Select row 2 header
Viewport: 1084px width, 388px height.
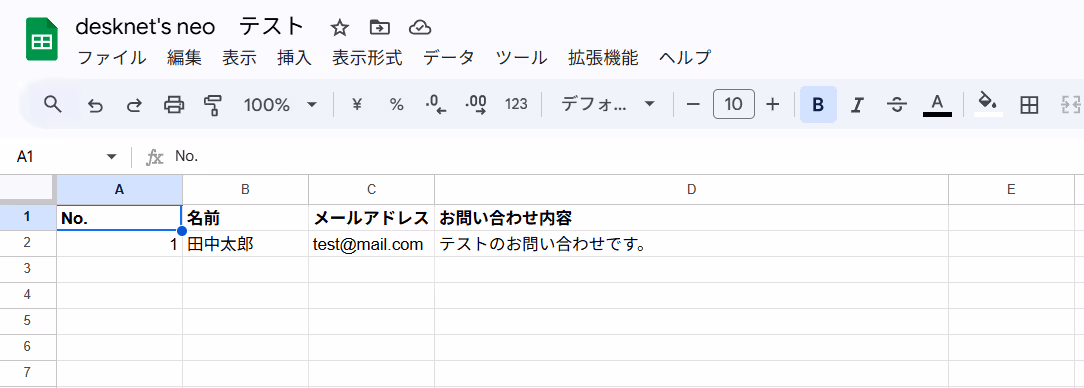pos(28,243)
